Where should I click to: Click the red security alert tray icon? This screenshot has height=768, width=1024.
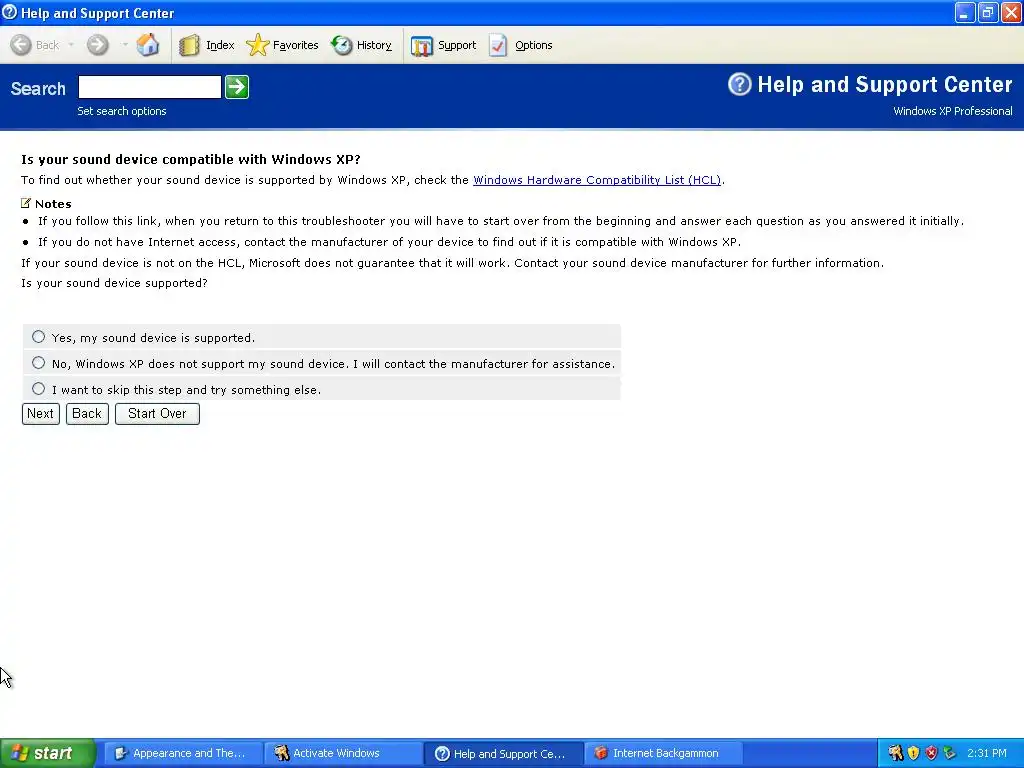932,753
